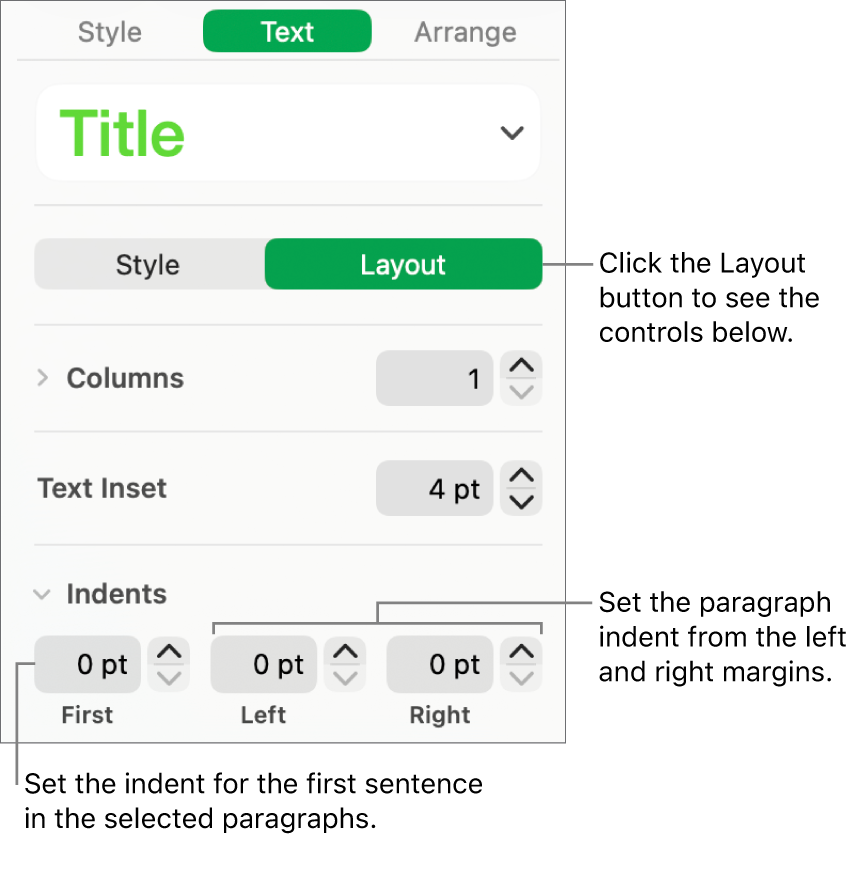Open the Title style dropdown chevron
This screenshot has height=873, width=857.
[x=511, y=132]
